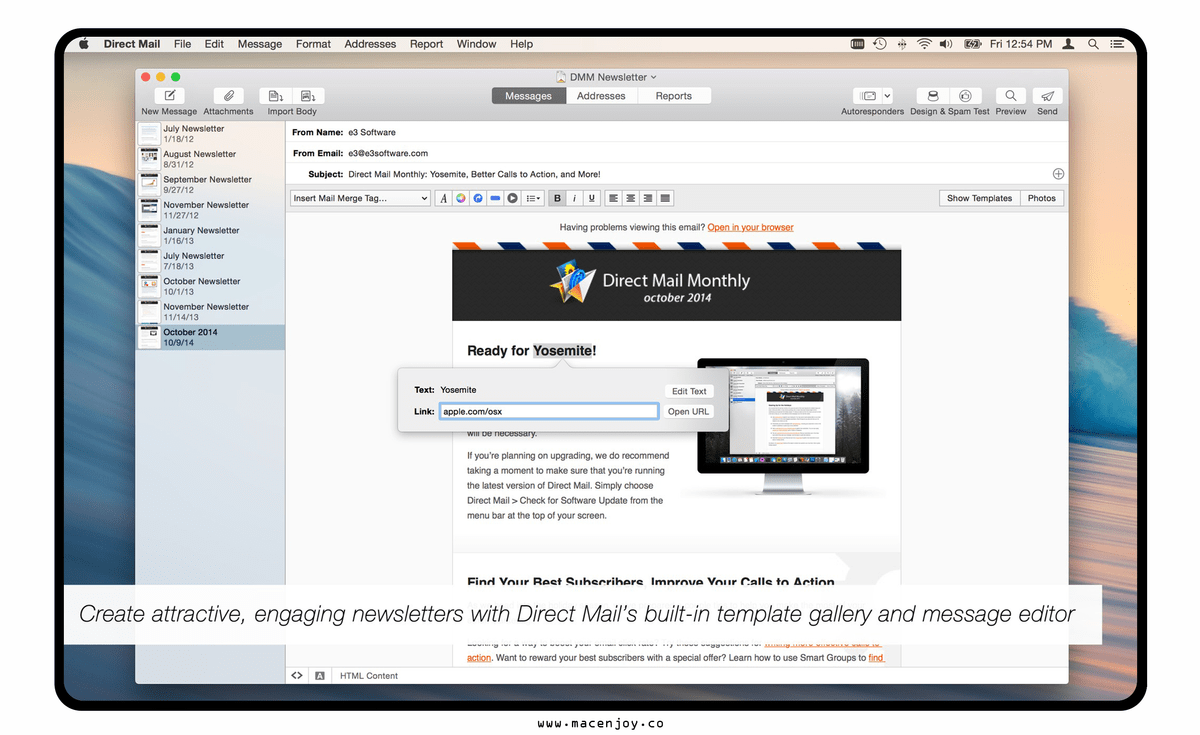Preview the message with magnifier icon
The height and width of the screenshot is (735, 1200).
1011,96
